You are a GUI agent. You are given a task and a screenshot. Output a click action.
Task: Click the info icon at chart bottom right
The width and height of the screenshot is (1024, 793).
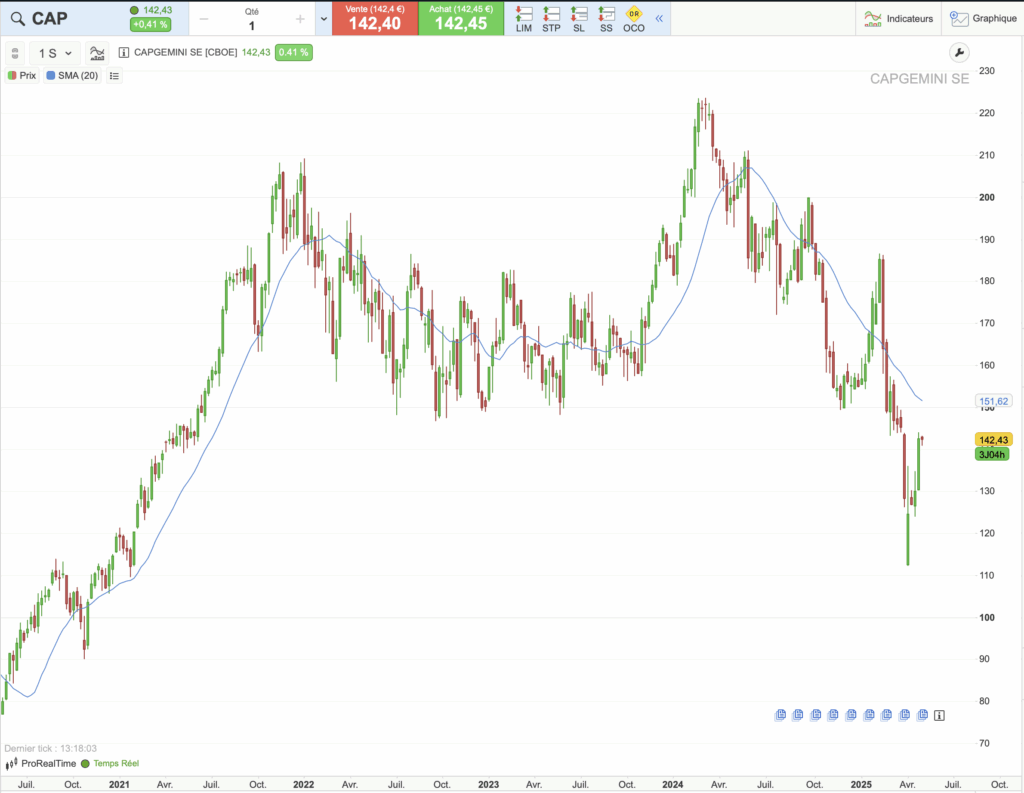coord(939,715)
